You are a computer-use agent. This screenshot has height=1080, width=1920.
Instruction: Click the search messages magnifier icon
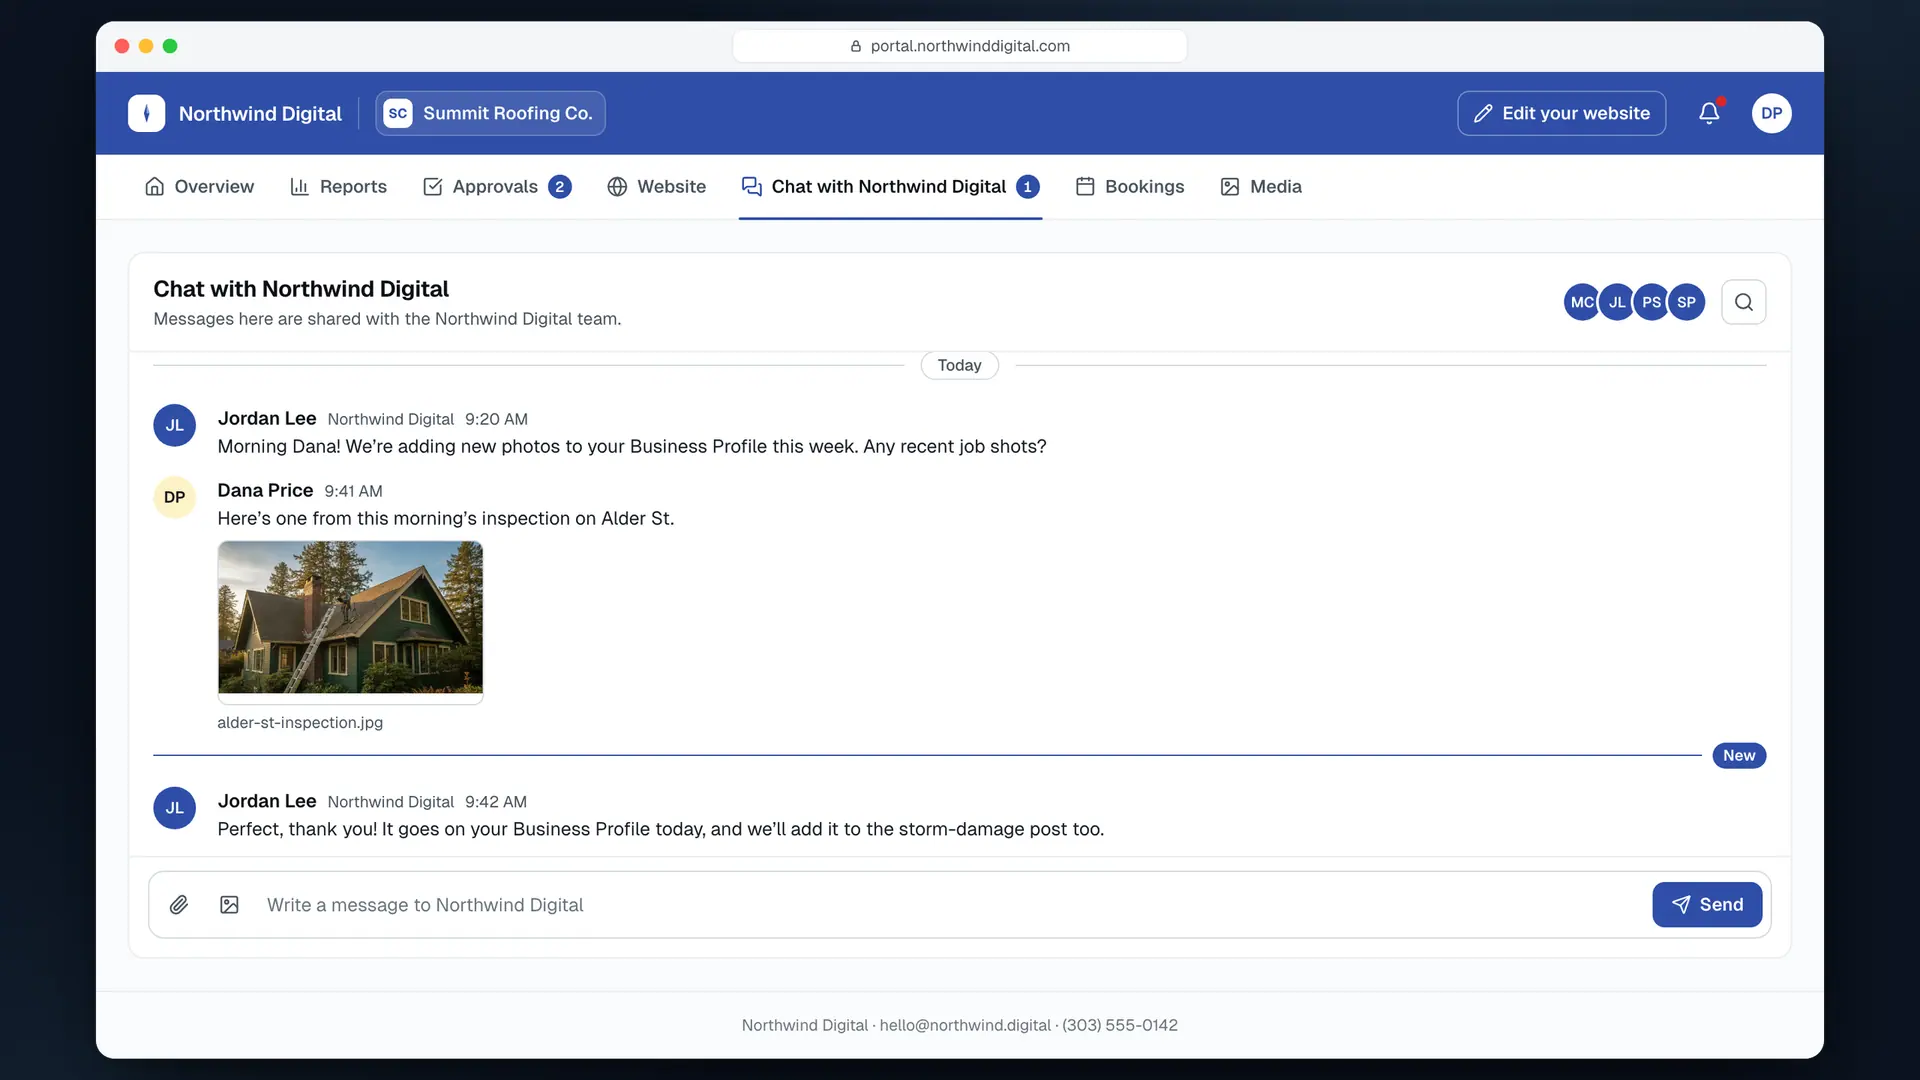point(1743,302)
